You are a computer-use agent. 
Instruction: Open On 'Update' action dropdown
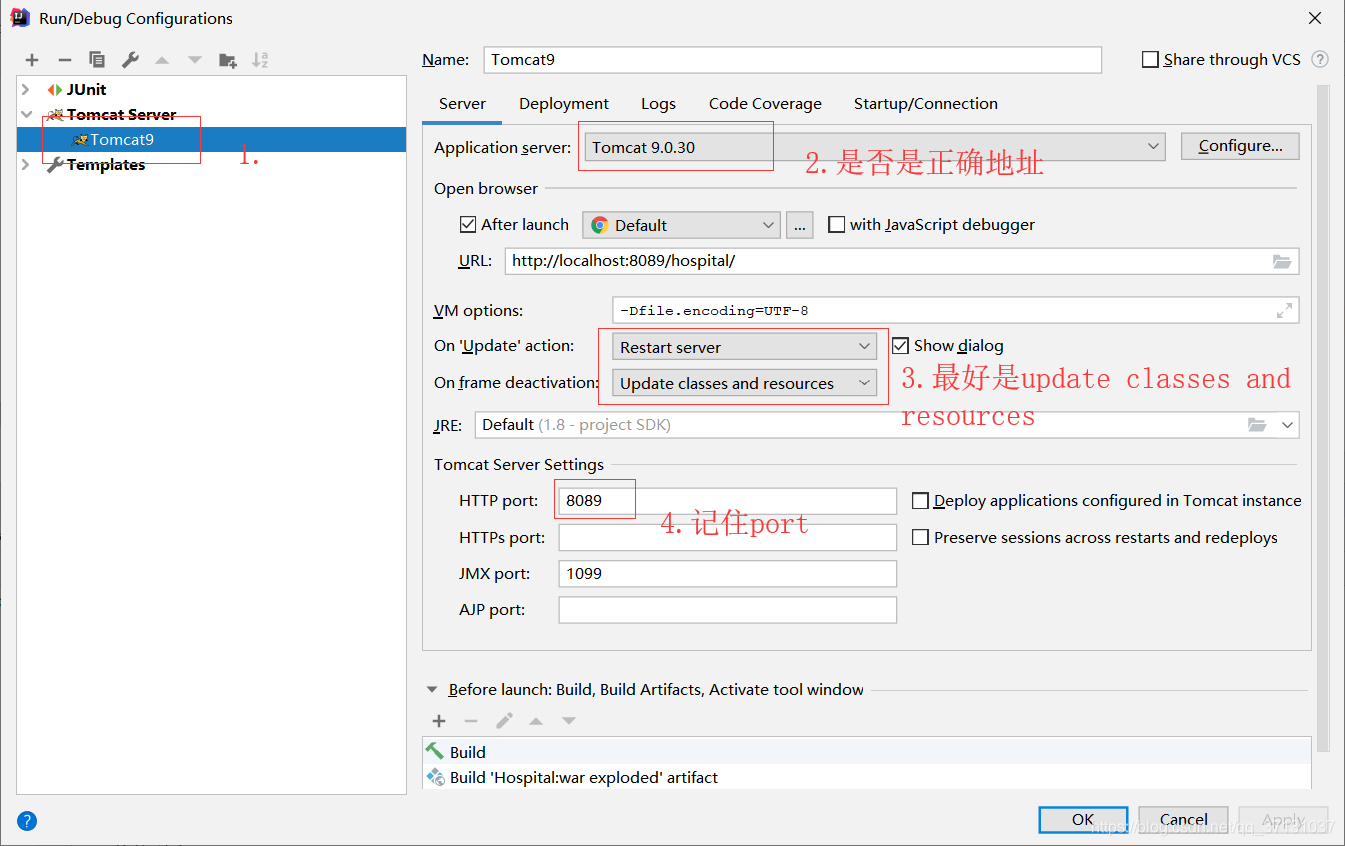point(744,347)
